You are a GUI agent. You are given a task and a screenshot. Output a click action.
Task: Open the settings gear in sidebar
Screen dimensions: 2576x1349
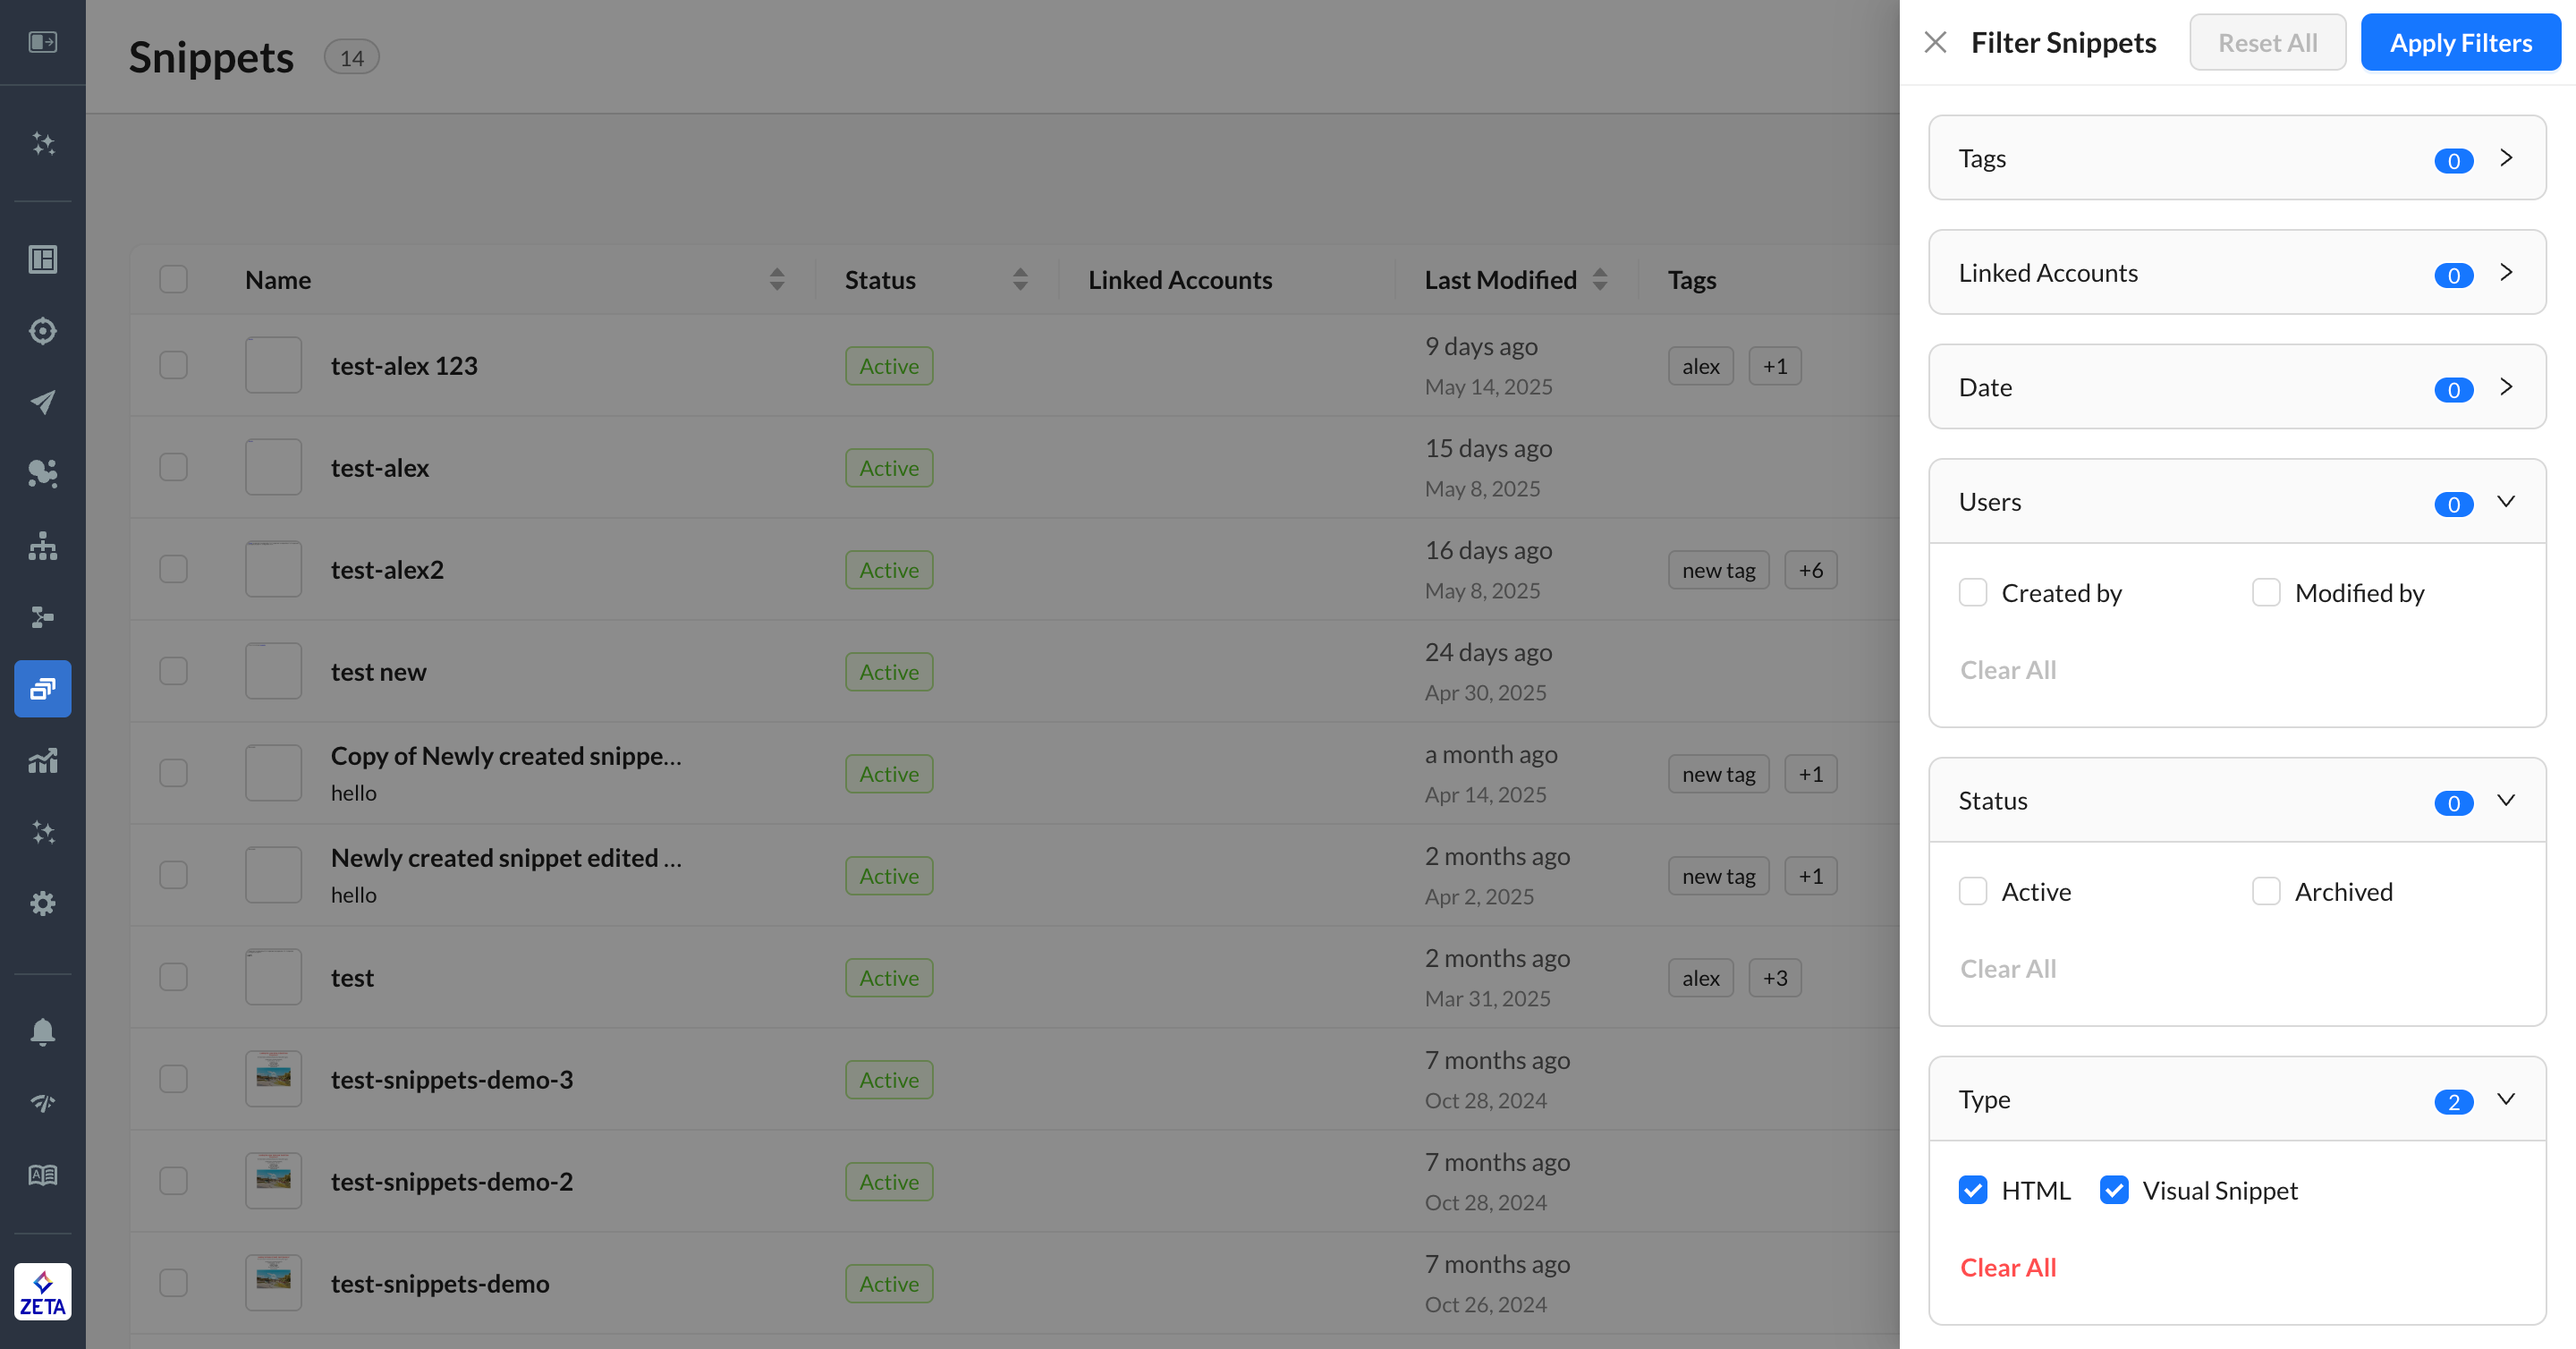(42, 903)
